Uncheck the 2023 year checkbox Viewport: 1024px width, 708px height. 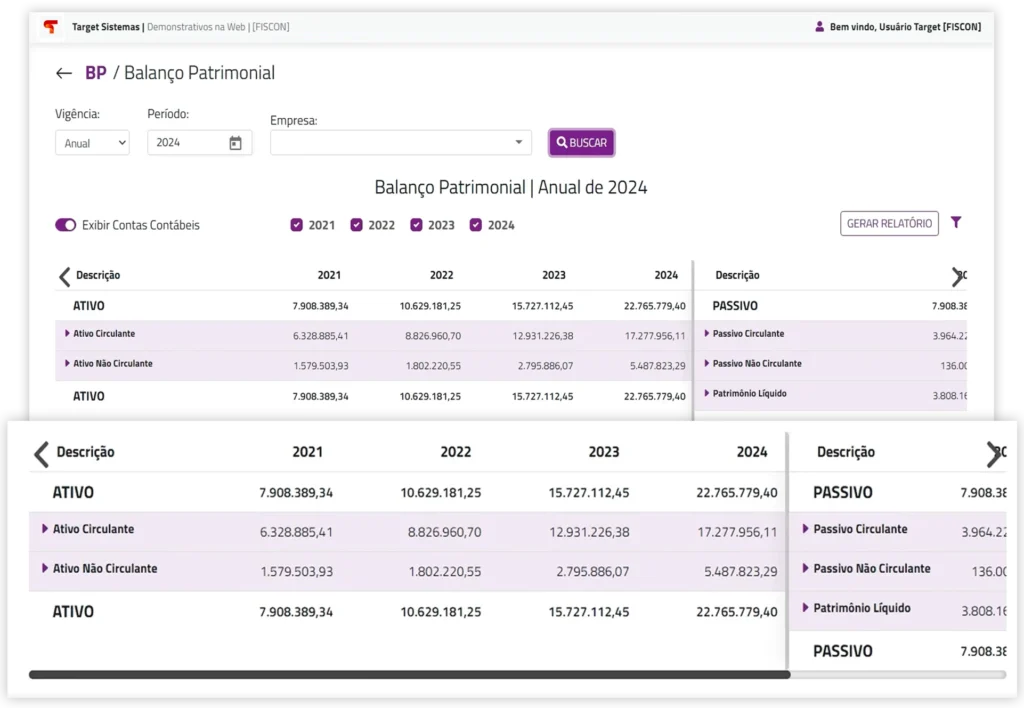coord(416,225)
